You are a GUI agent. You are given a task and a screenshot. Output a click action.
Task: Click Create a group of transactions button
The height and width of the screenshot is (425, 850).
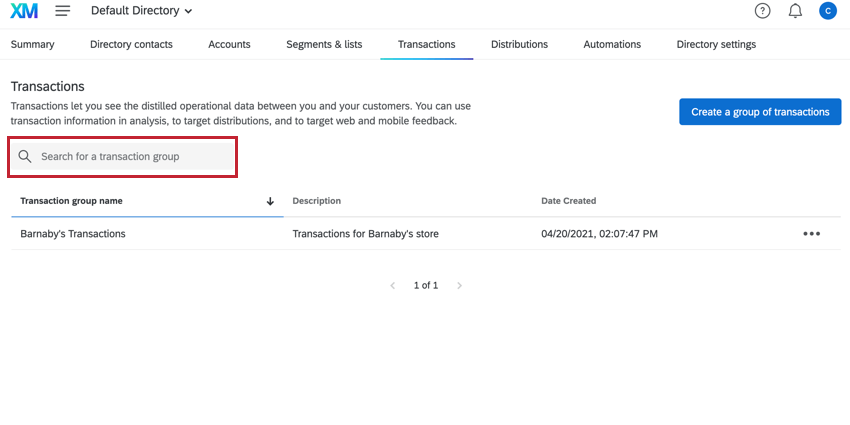(760, 112)
